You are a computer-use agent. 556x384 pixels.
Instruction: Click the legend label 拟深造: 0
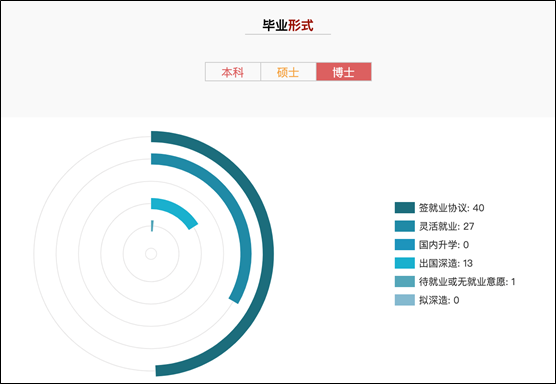[439, 300]
